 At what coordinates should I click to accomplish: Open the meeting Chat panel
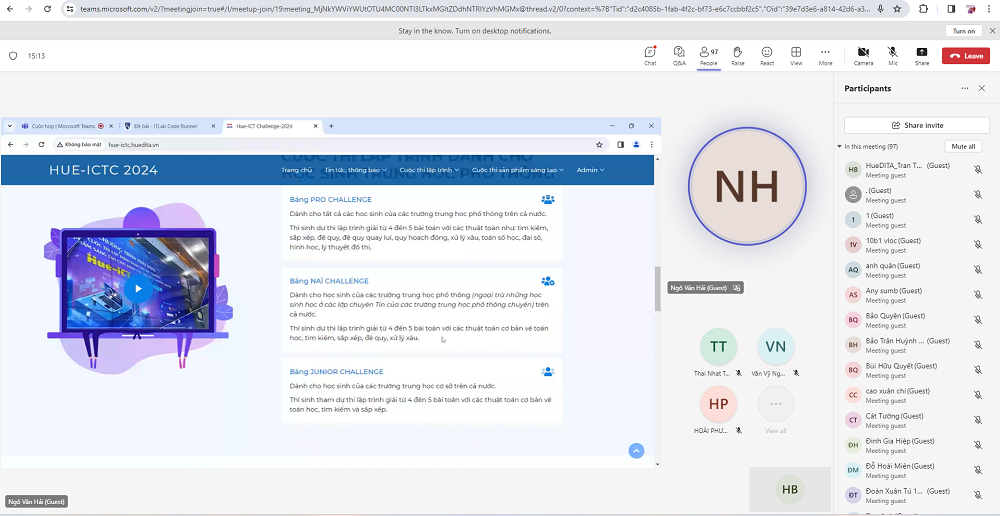coord(650,55)
